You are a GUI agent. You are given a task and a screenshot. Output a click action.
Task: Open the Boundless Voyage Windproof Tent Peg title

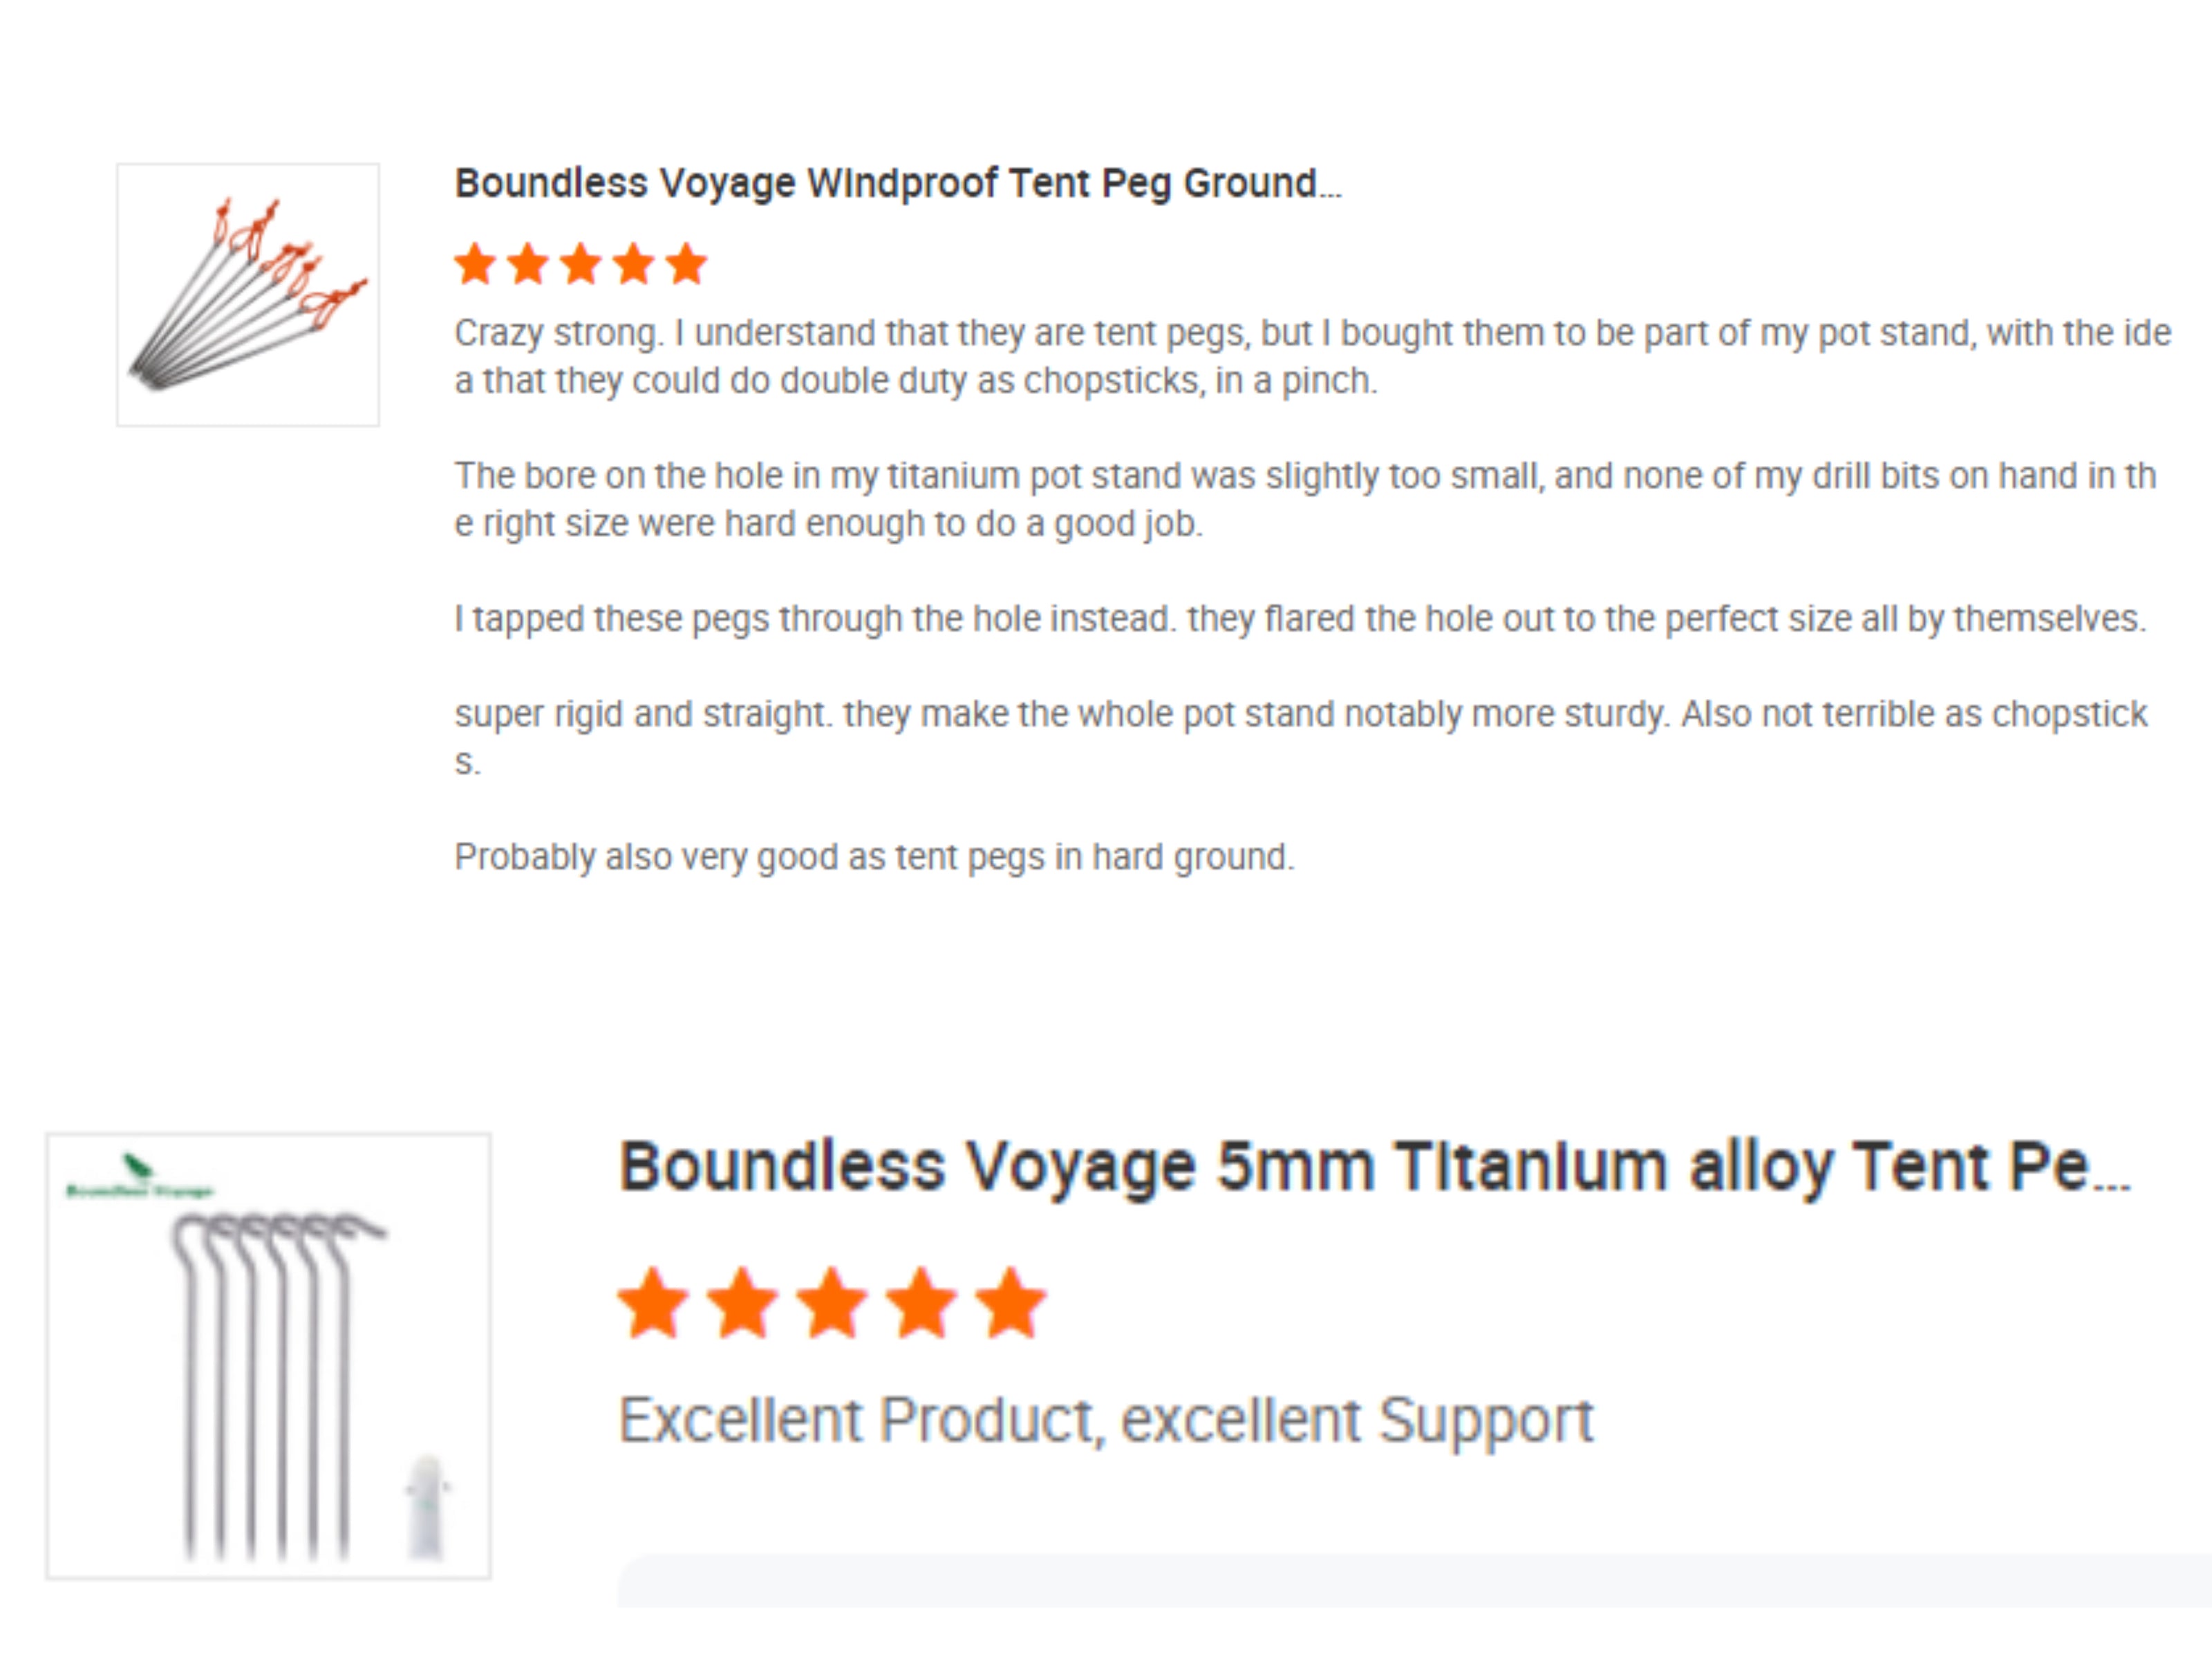897,184
